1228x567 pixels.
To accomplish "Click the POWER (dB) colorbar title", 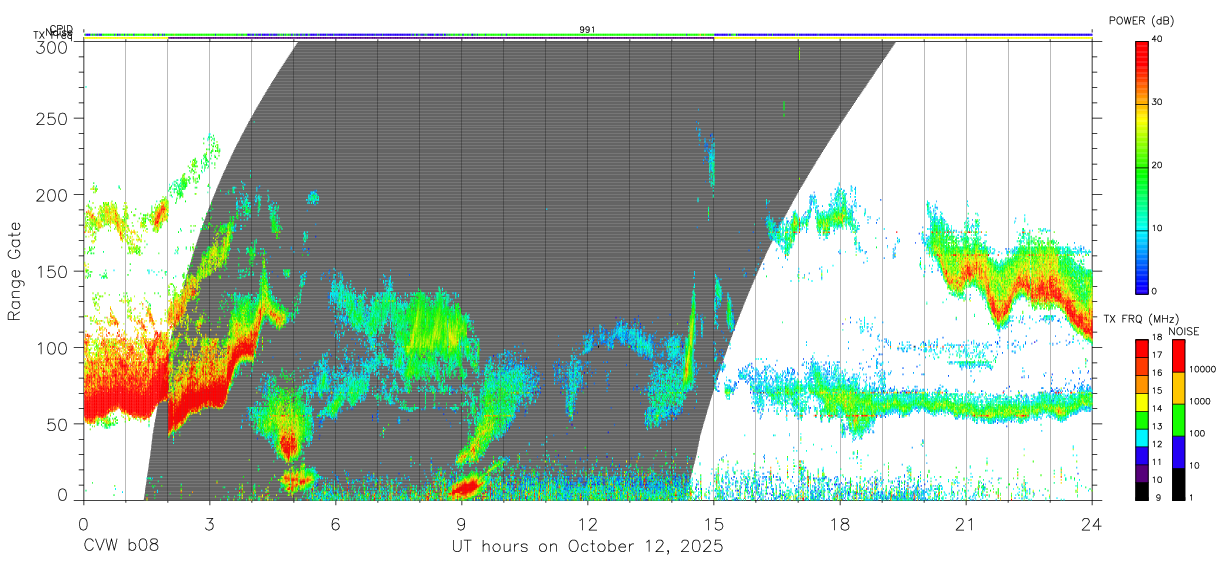I will 1142,20.
